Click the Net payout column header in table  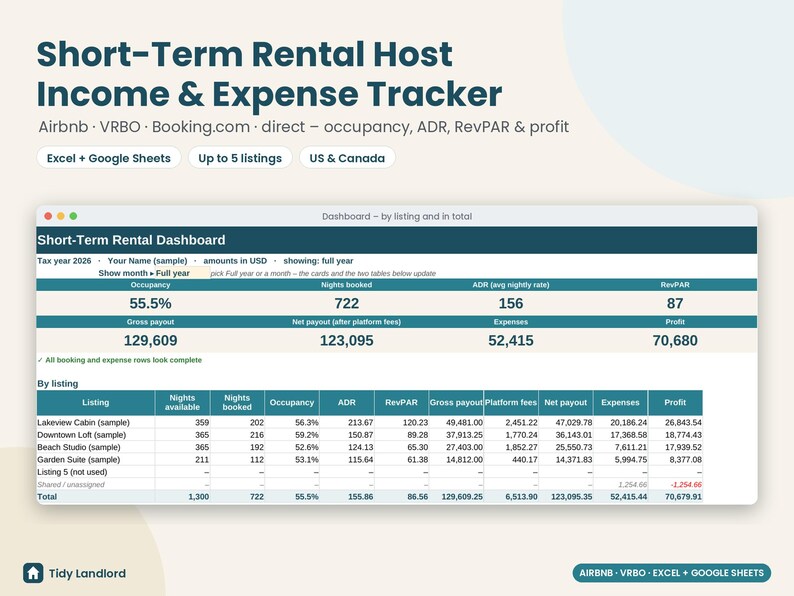[x=566, y=403]
